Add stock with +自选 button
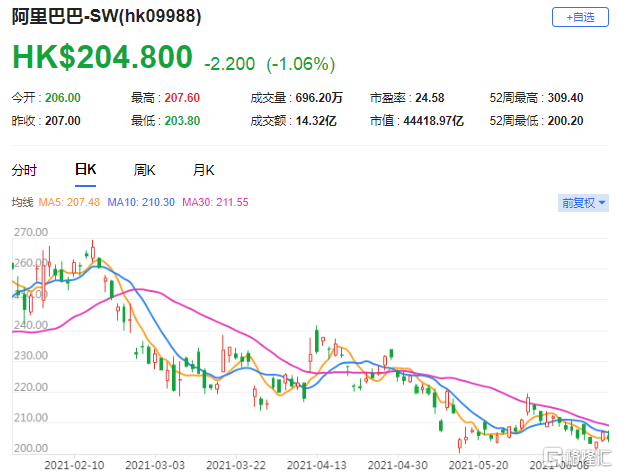Viewport: 618px width, 474px height. click(580, 17)
